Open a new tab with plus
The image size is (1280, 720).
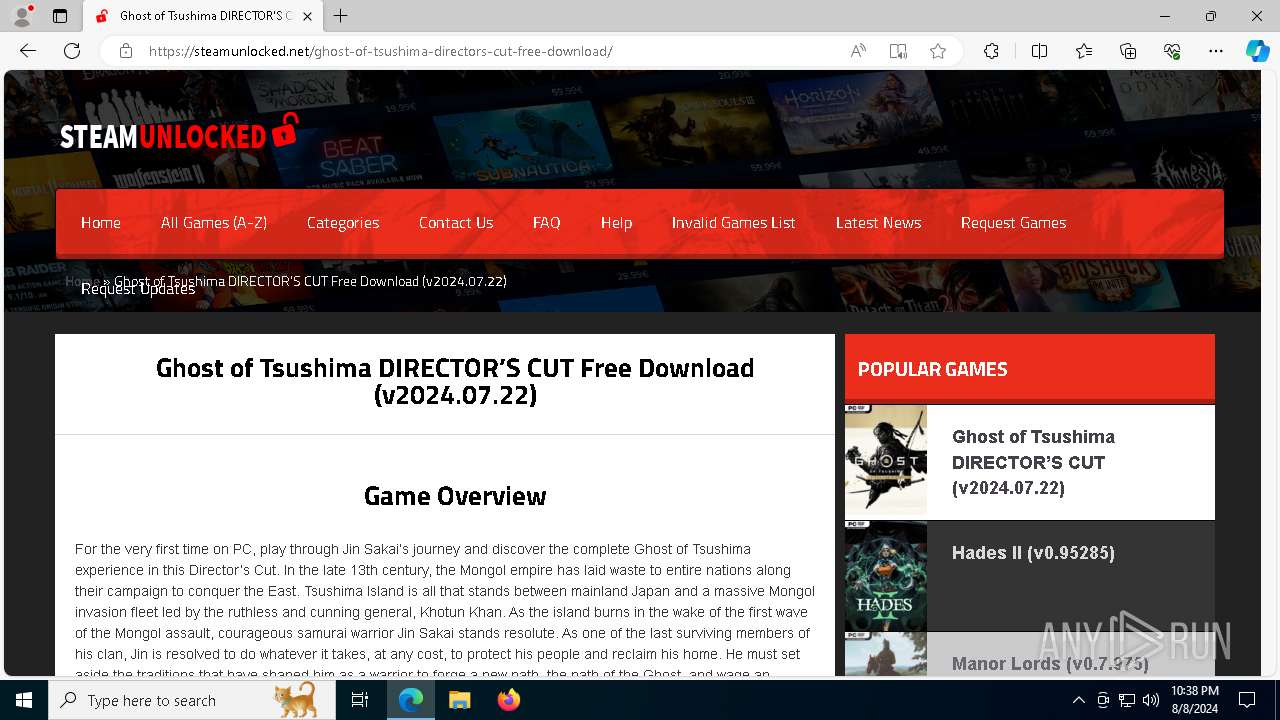tap(341, 16)
